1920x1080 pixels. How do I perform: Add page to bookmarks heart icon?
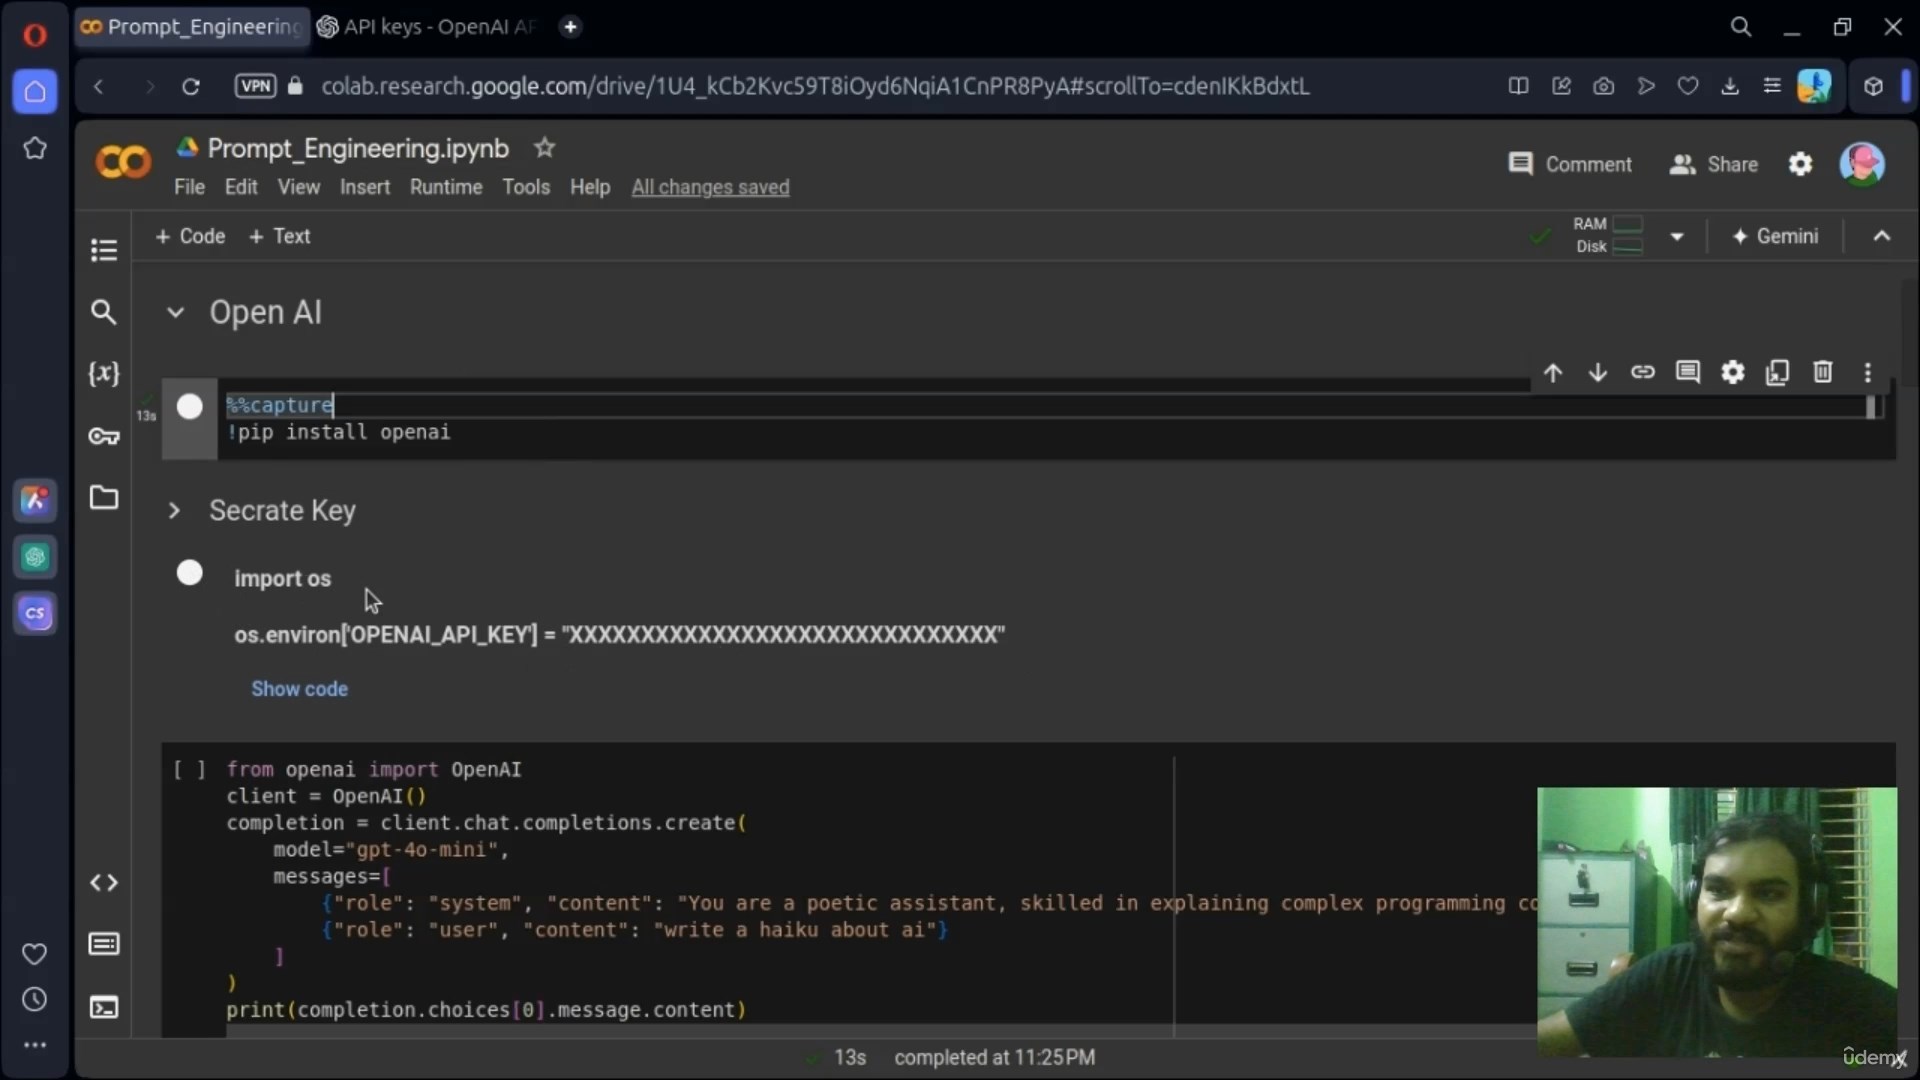pyautogui.click(x=1687, y=86)
